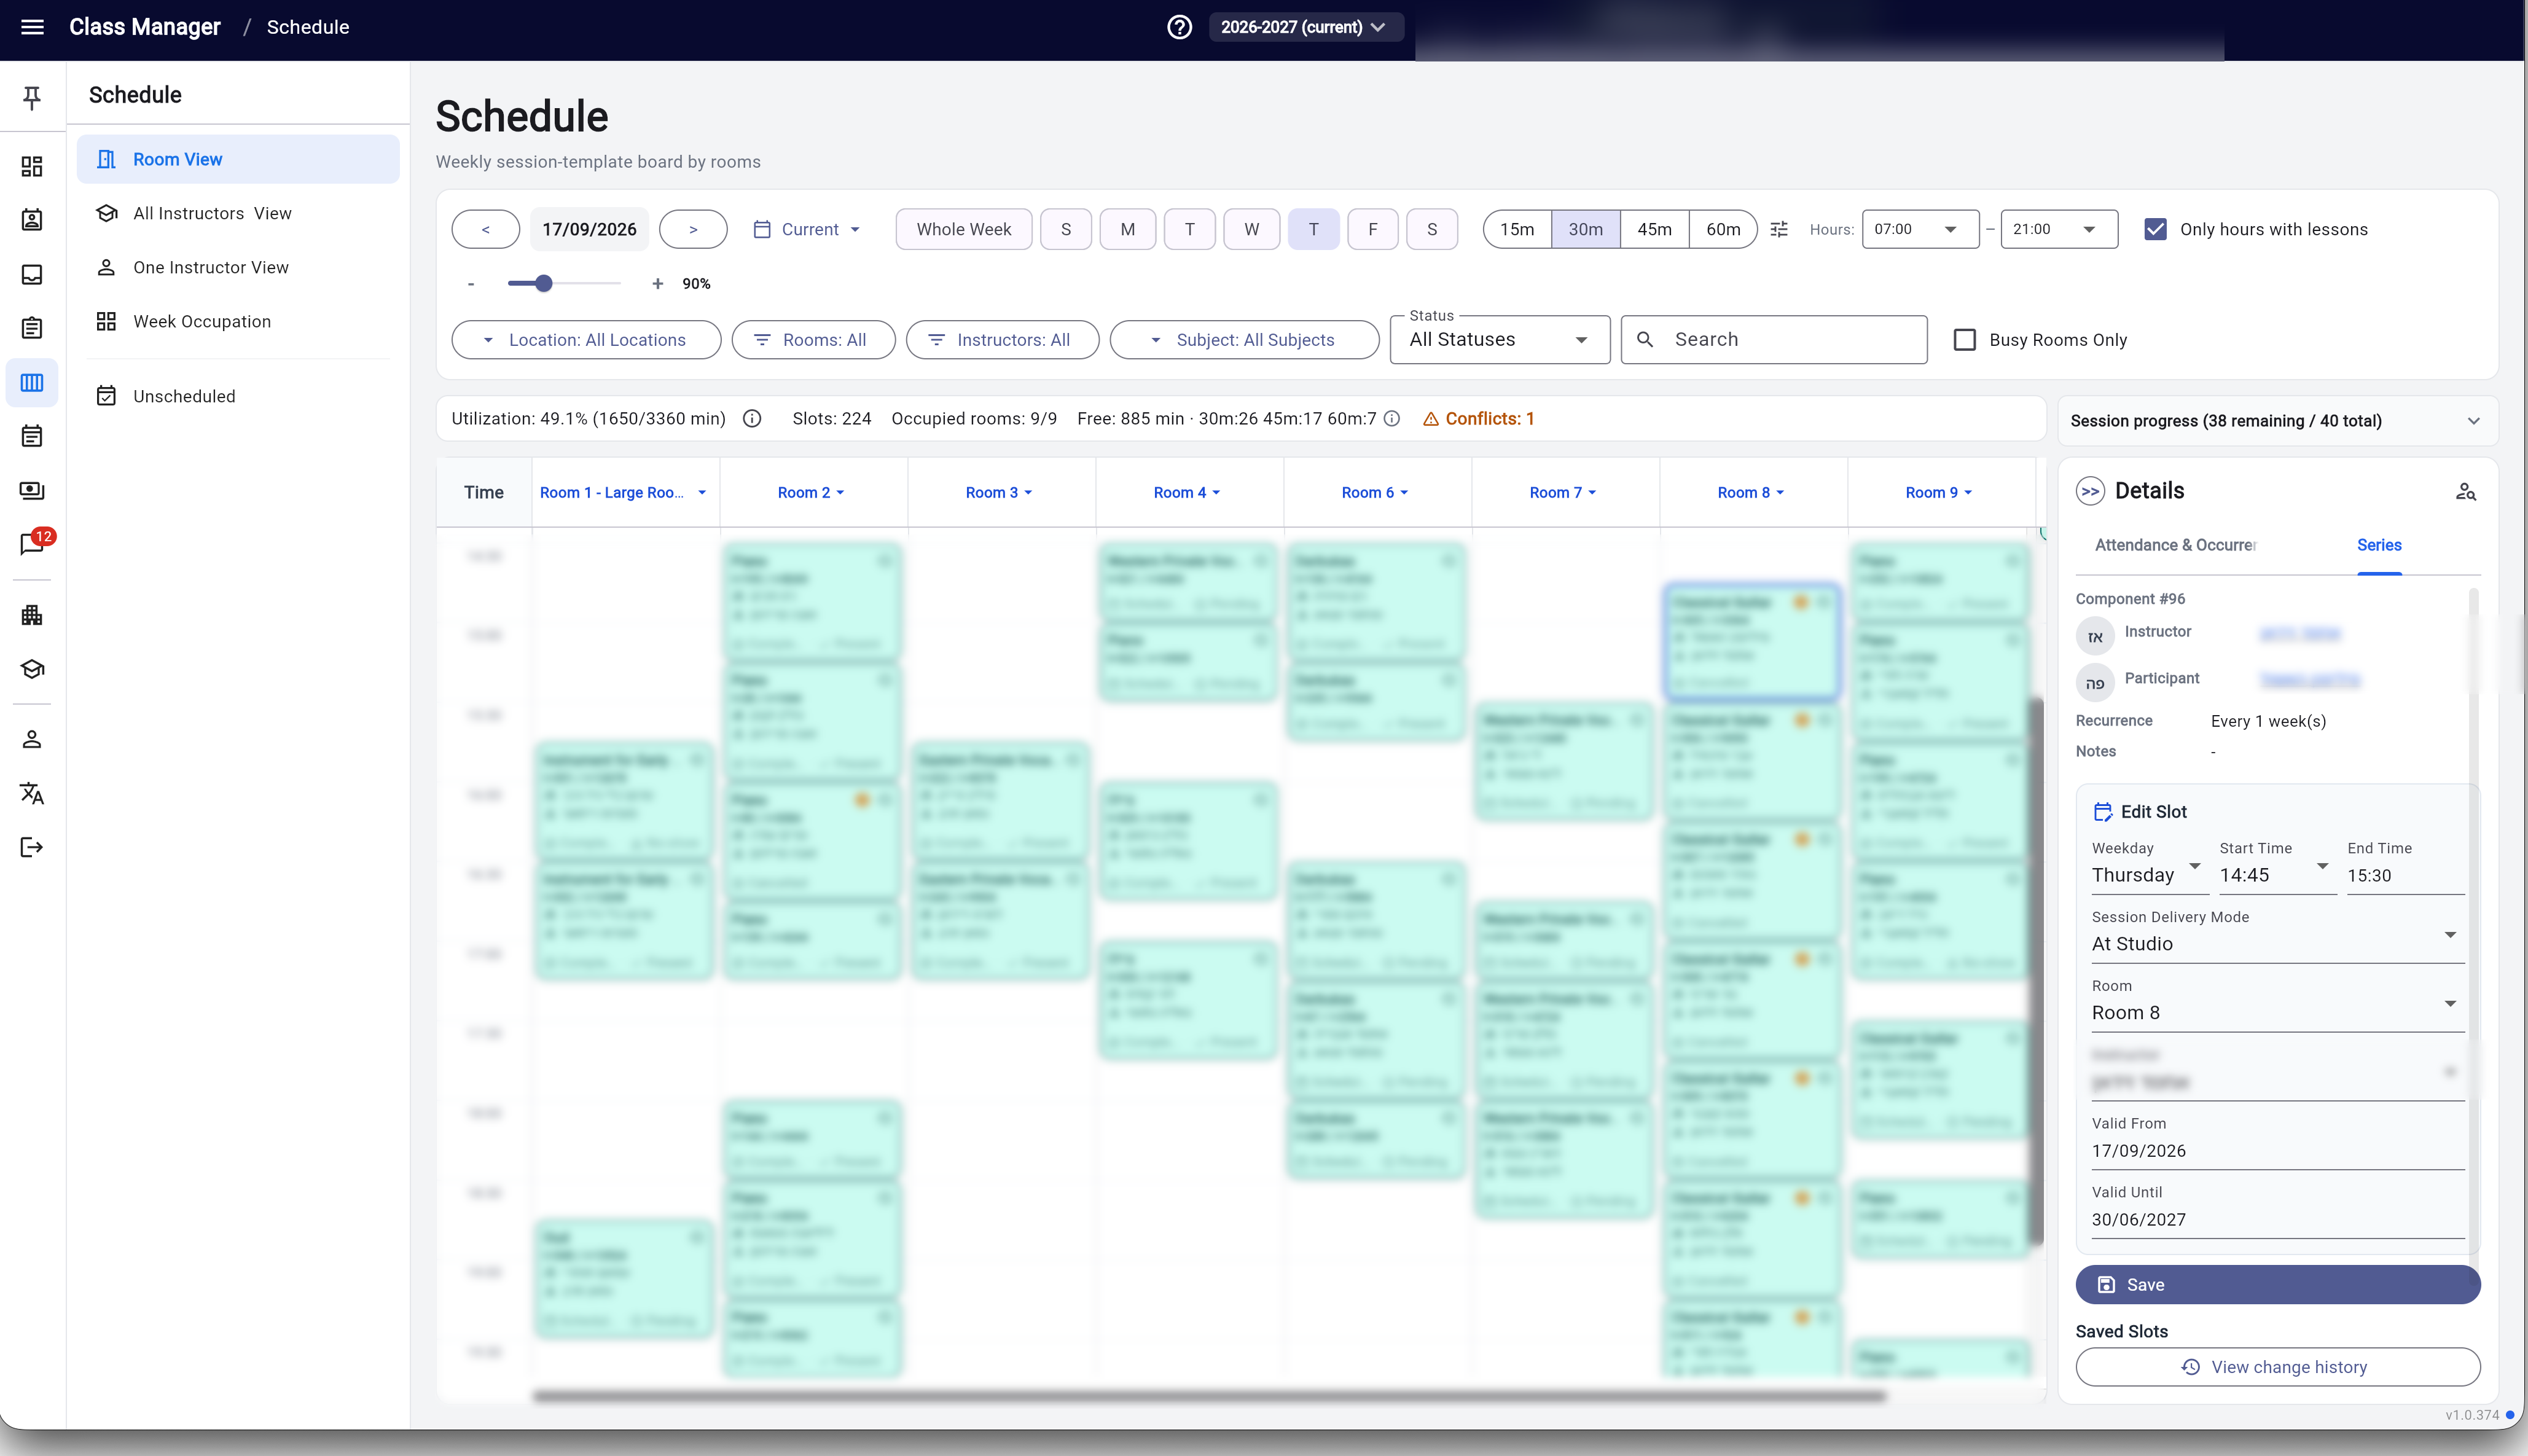Go to next date with > button
The width and height of the screenshot is (2528, 1456).
[693, 229]
